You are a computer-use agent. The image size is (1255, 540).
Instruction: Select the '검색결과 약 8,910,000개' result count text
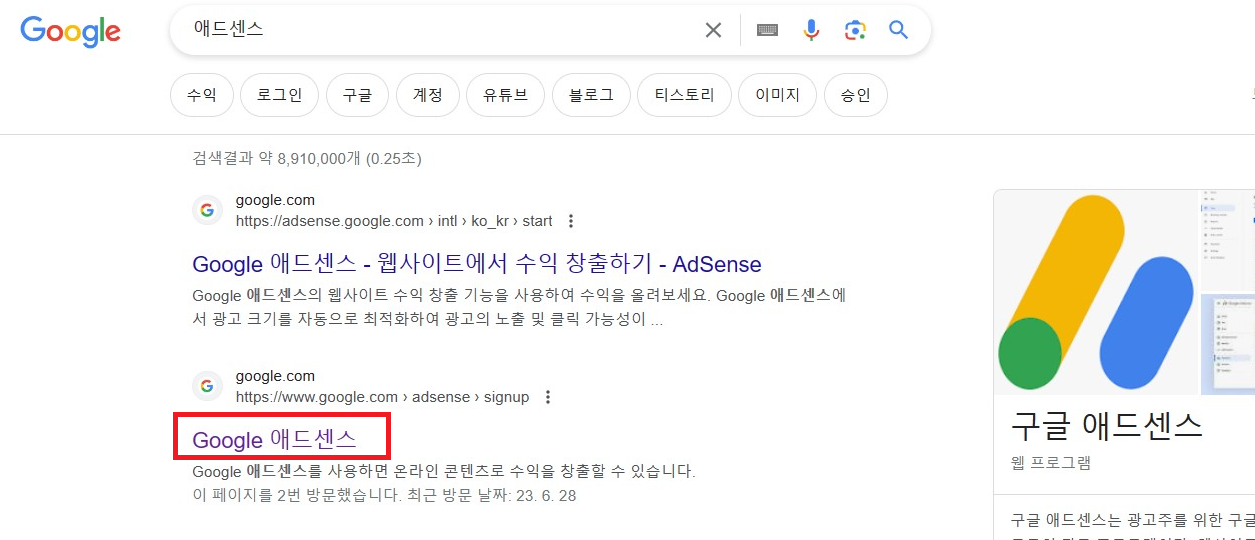(307, 158)
